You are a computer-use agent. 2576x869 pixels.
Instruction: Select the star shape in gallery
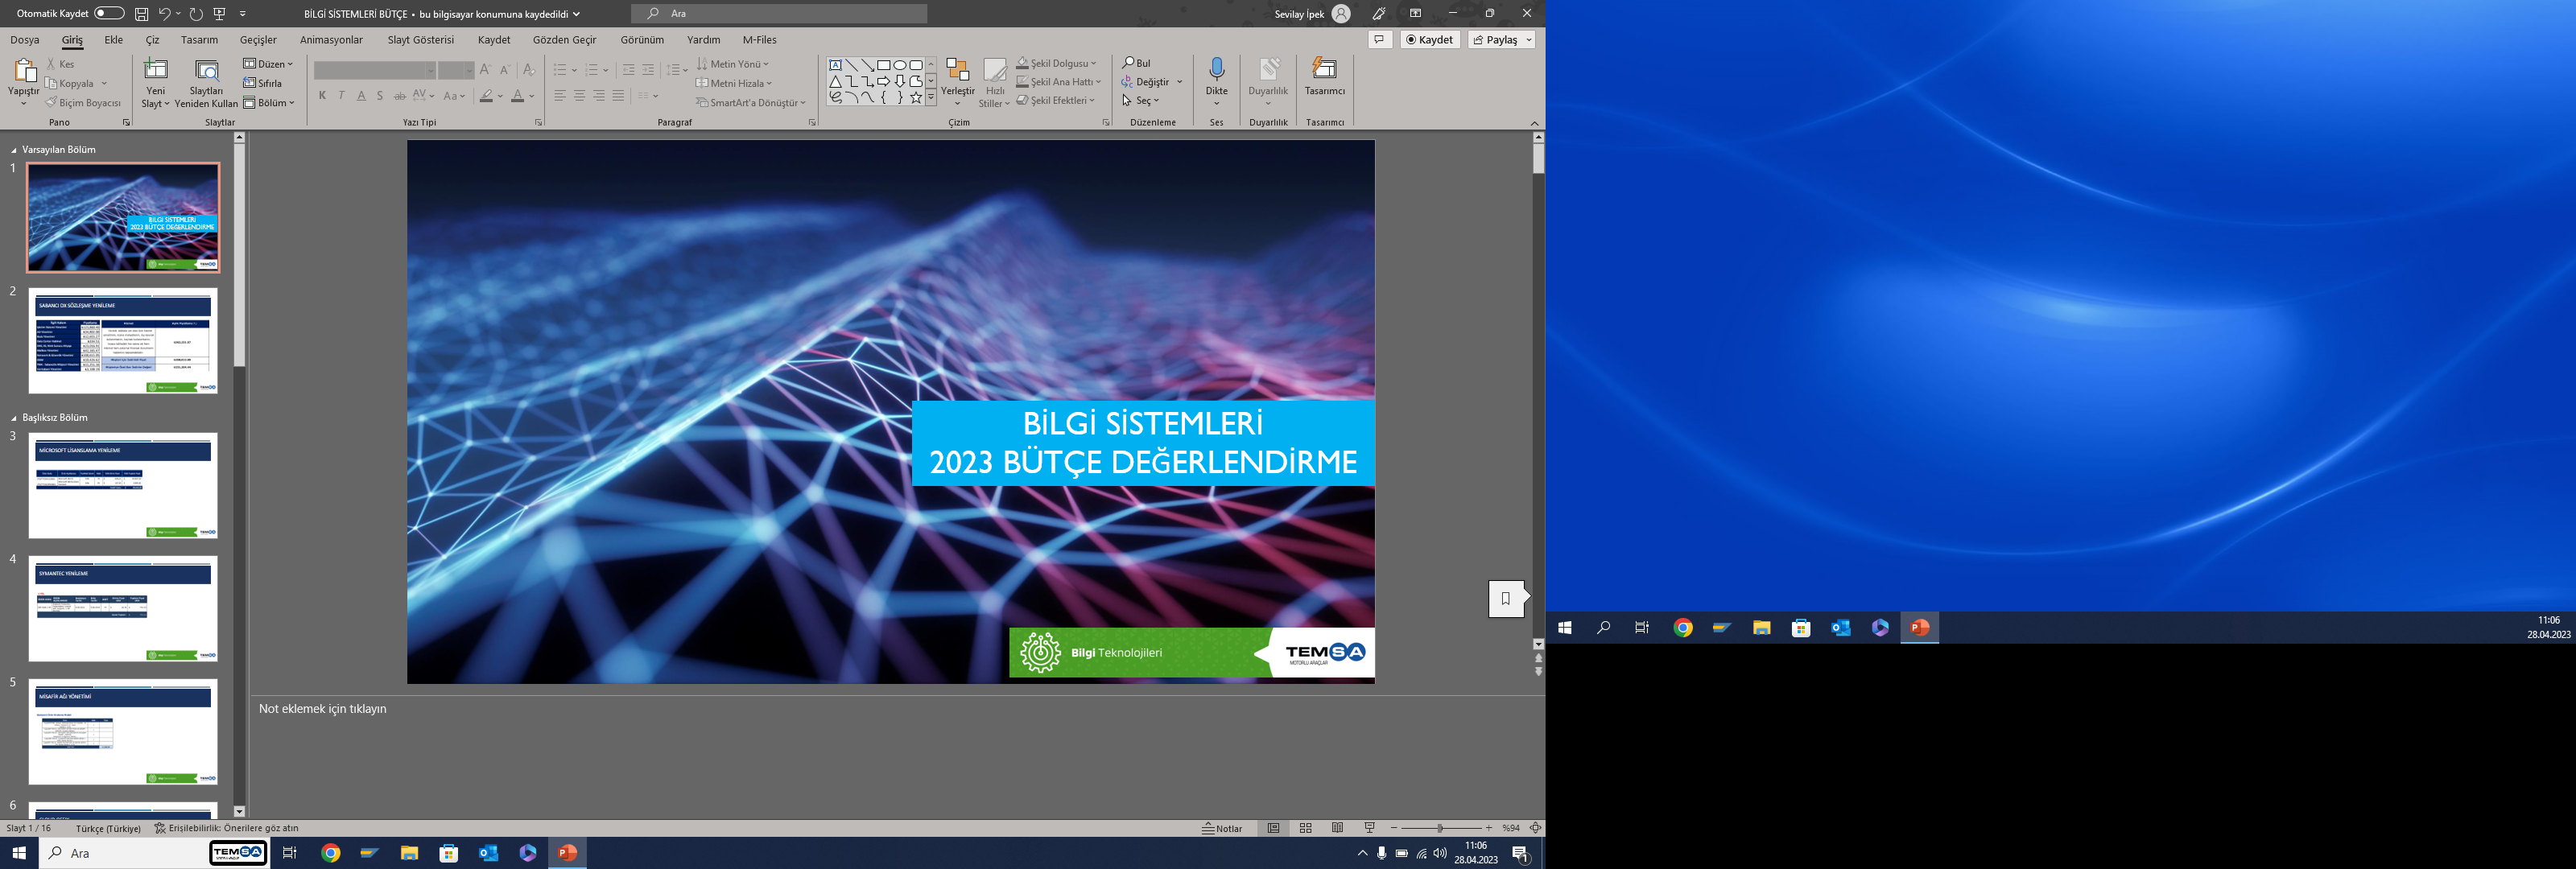click(x=916, y=97)
